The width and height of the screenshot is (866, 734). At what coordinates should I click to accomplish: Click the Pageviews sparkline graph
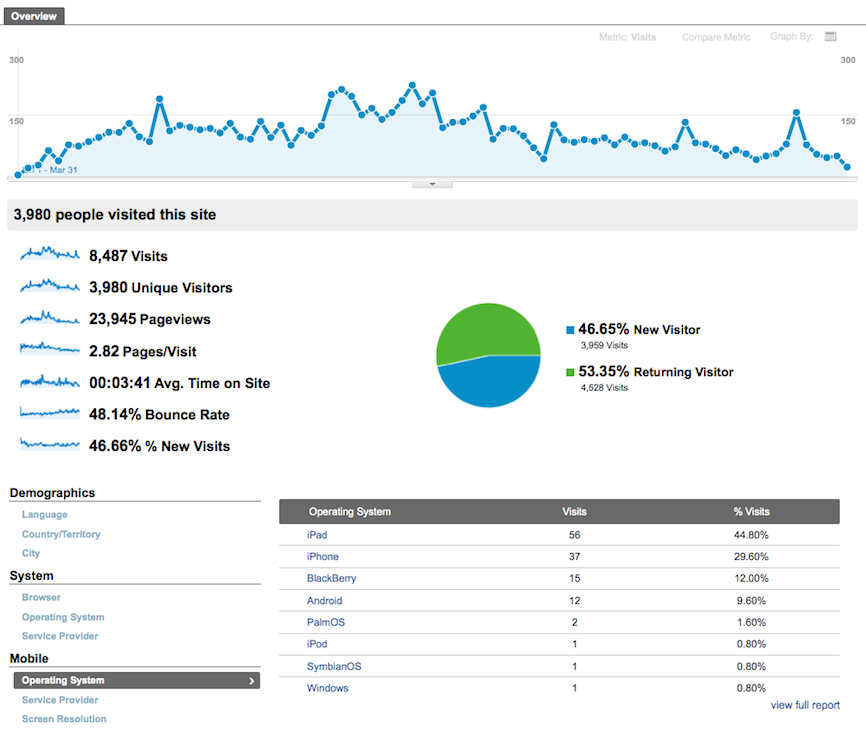[49, 318]
